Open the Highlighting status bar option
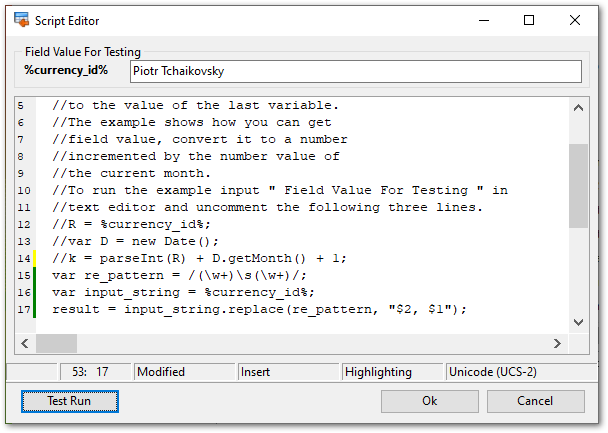Screen dimensions: 608x433 point(392,372)
